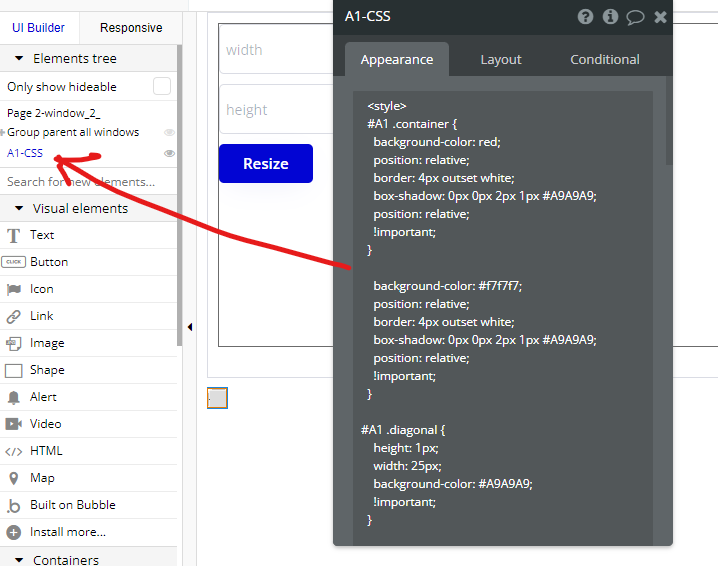Click the 'background-color: red;' CSS line
The height and width of the screenshot is (566, 718).
tap(437, 142)
